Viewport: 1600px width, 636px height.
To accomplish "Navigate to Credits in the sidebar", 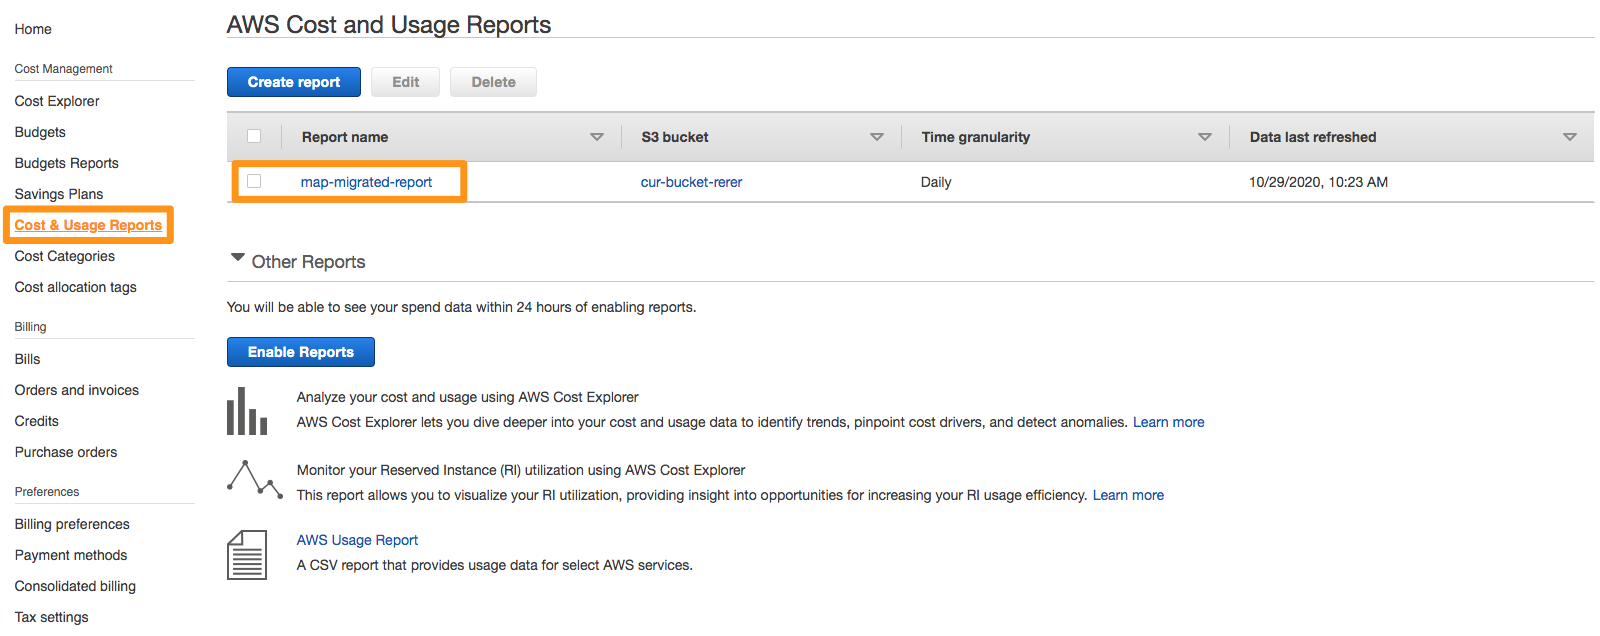I will coord(37,421).
